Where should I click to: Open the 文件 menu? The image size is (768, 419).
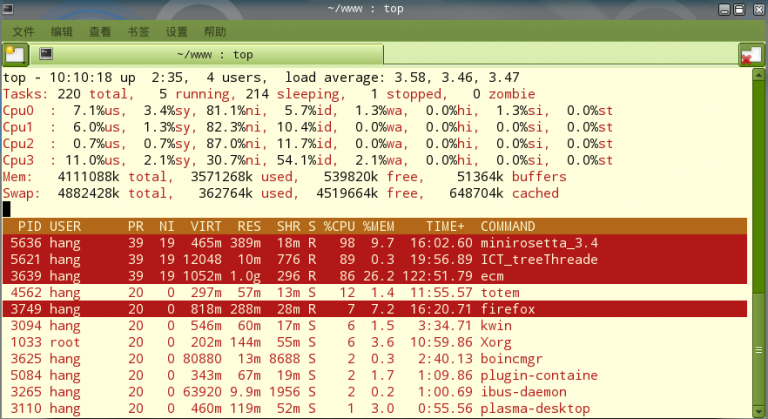point(23,32)
